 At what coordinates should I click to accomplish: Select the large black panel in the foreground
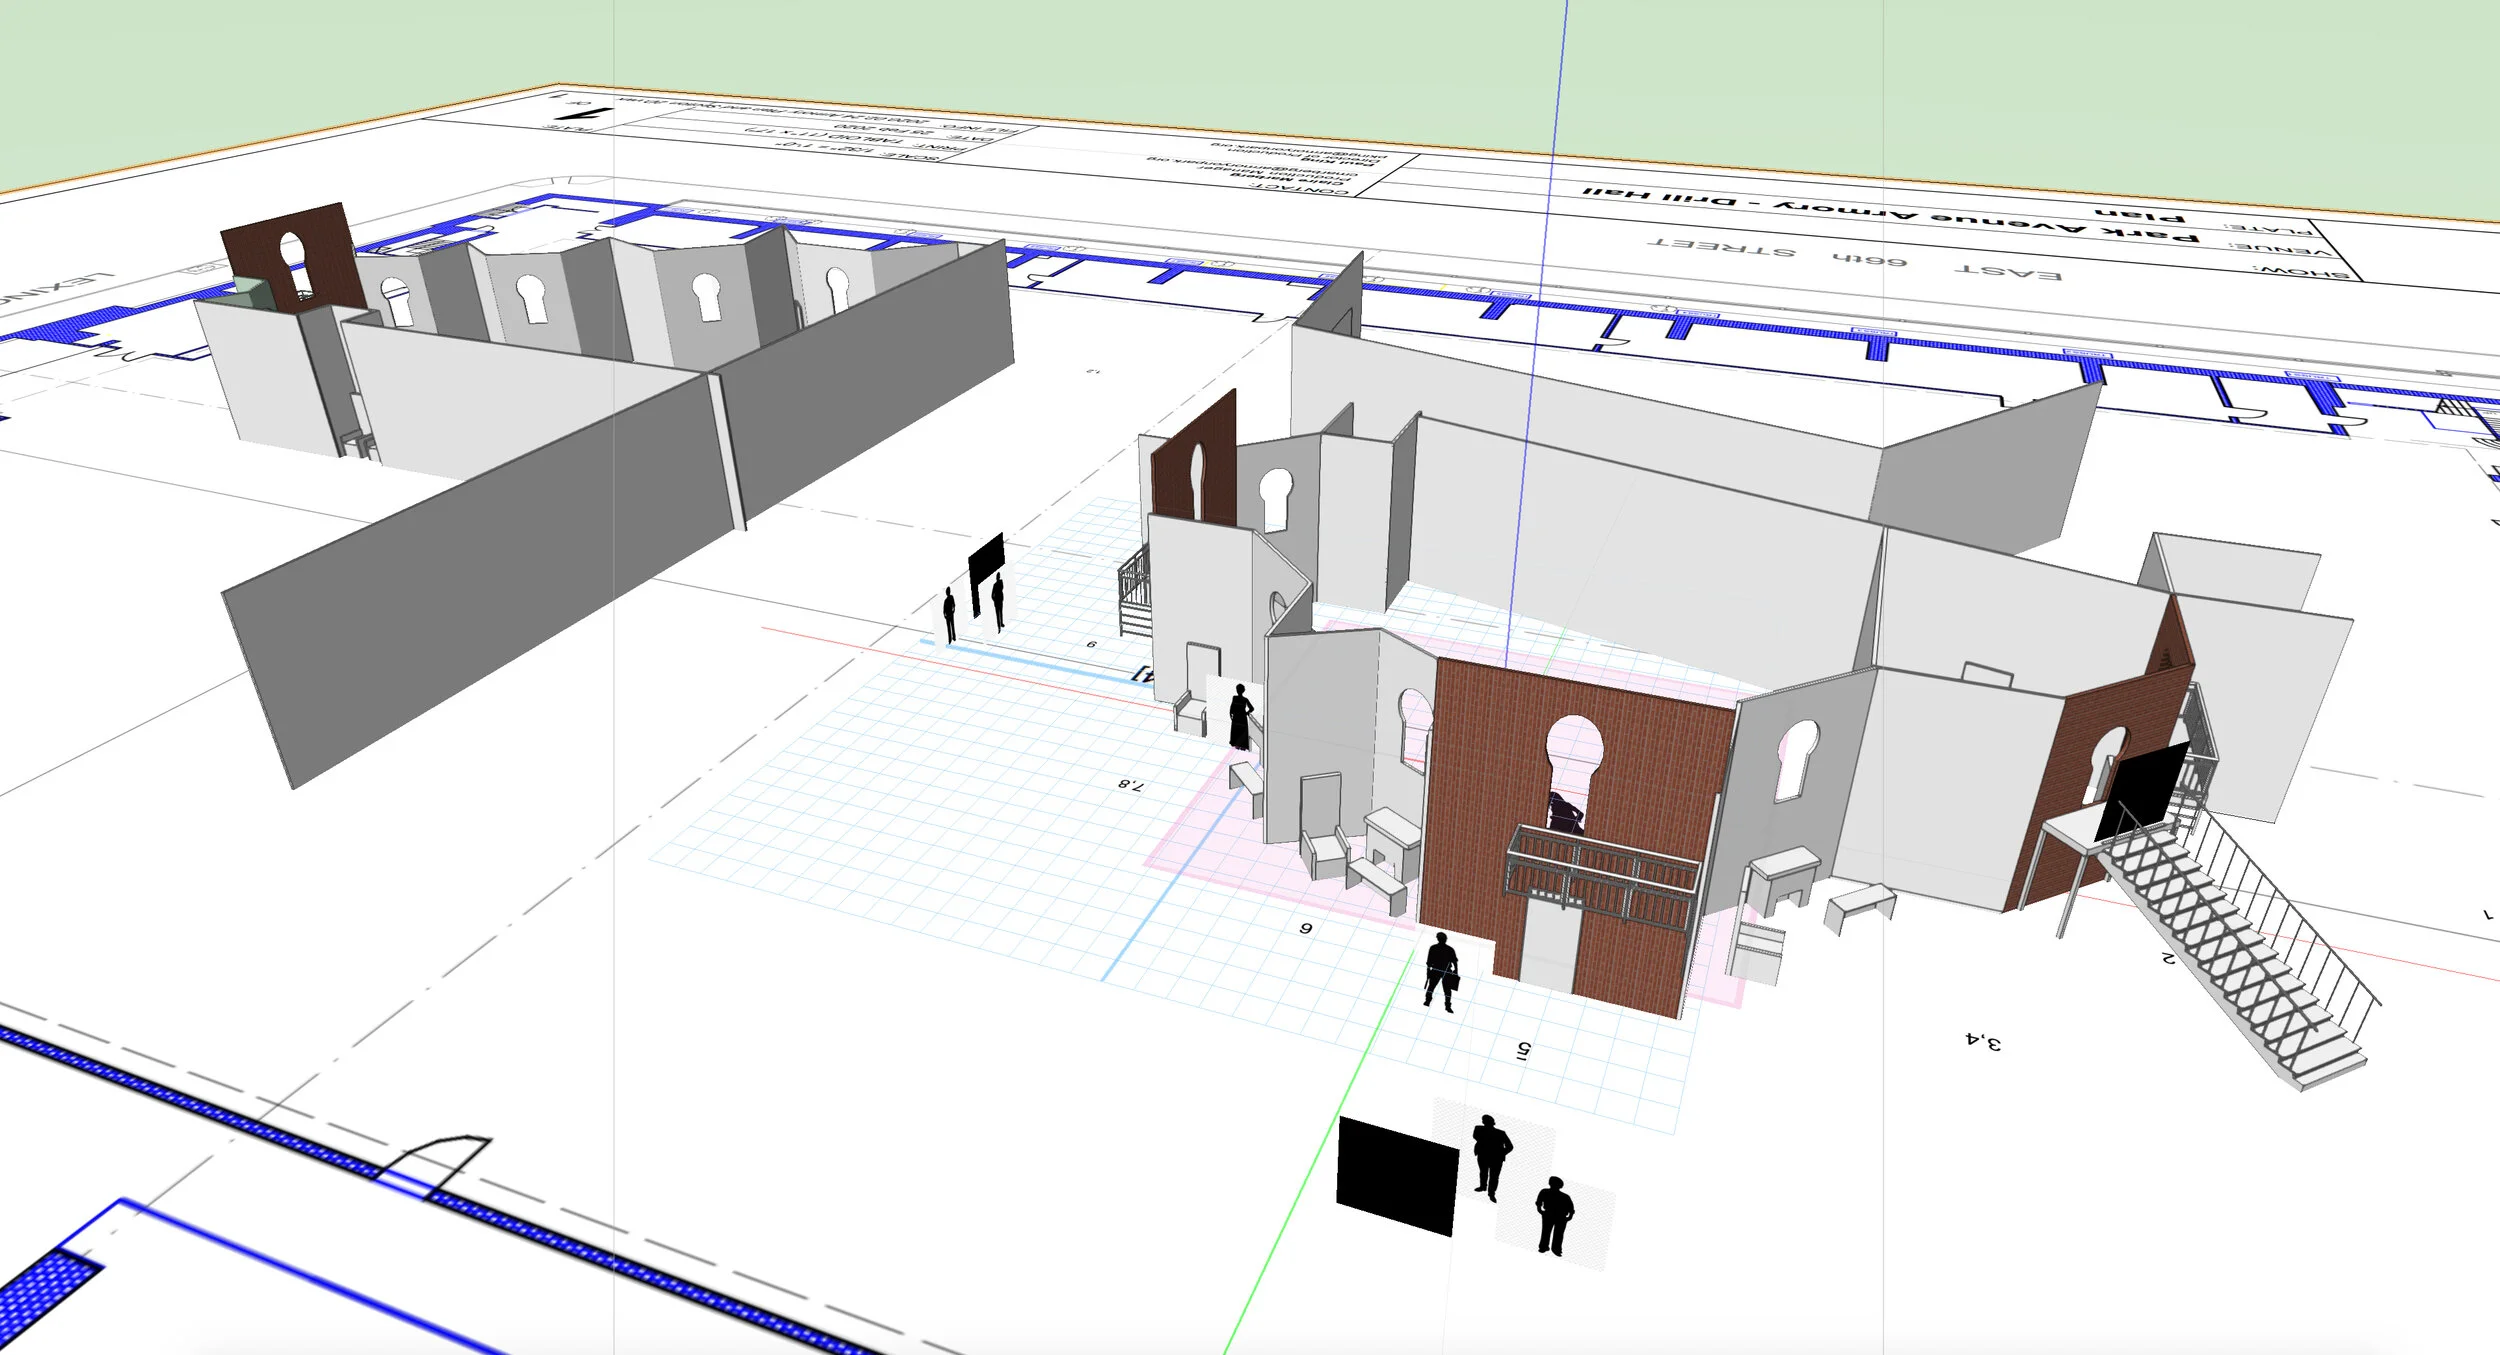coord(1396,1176)
